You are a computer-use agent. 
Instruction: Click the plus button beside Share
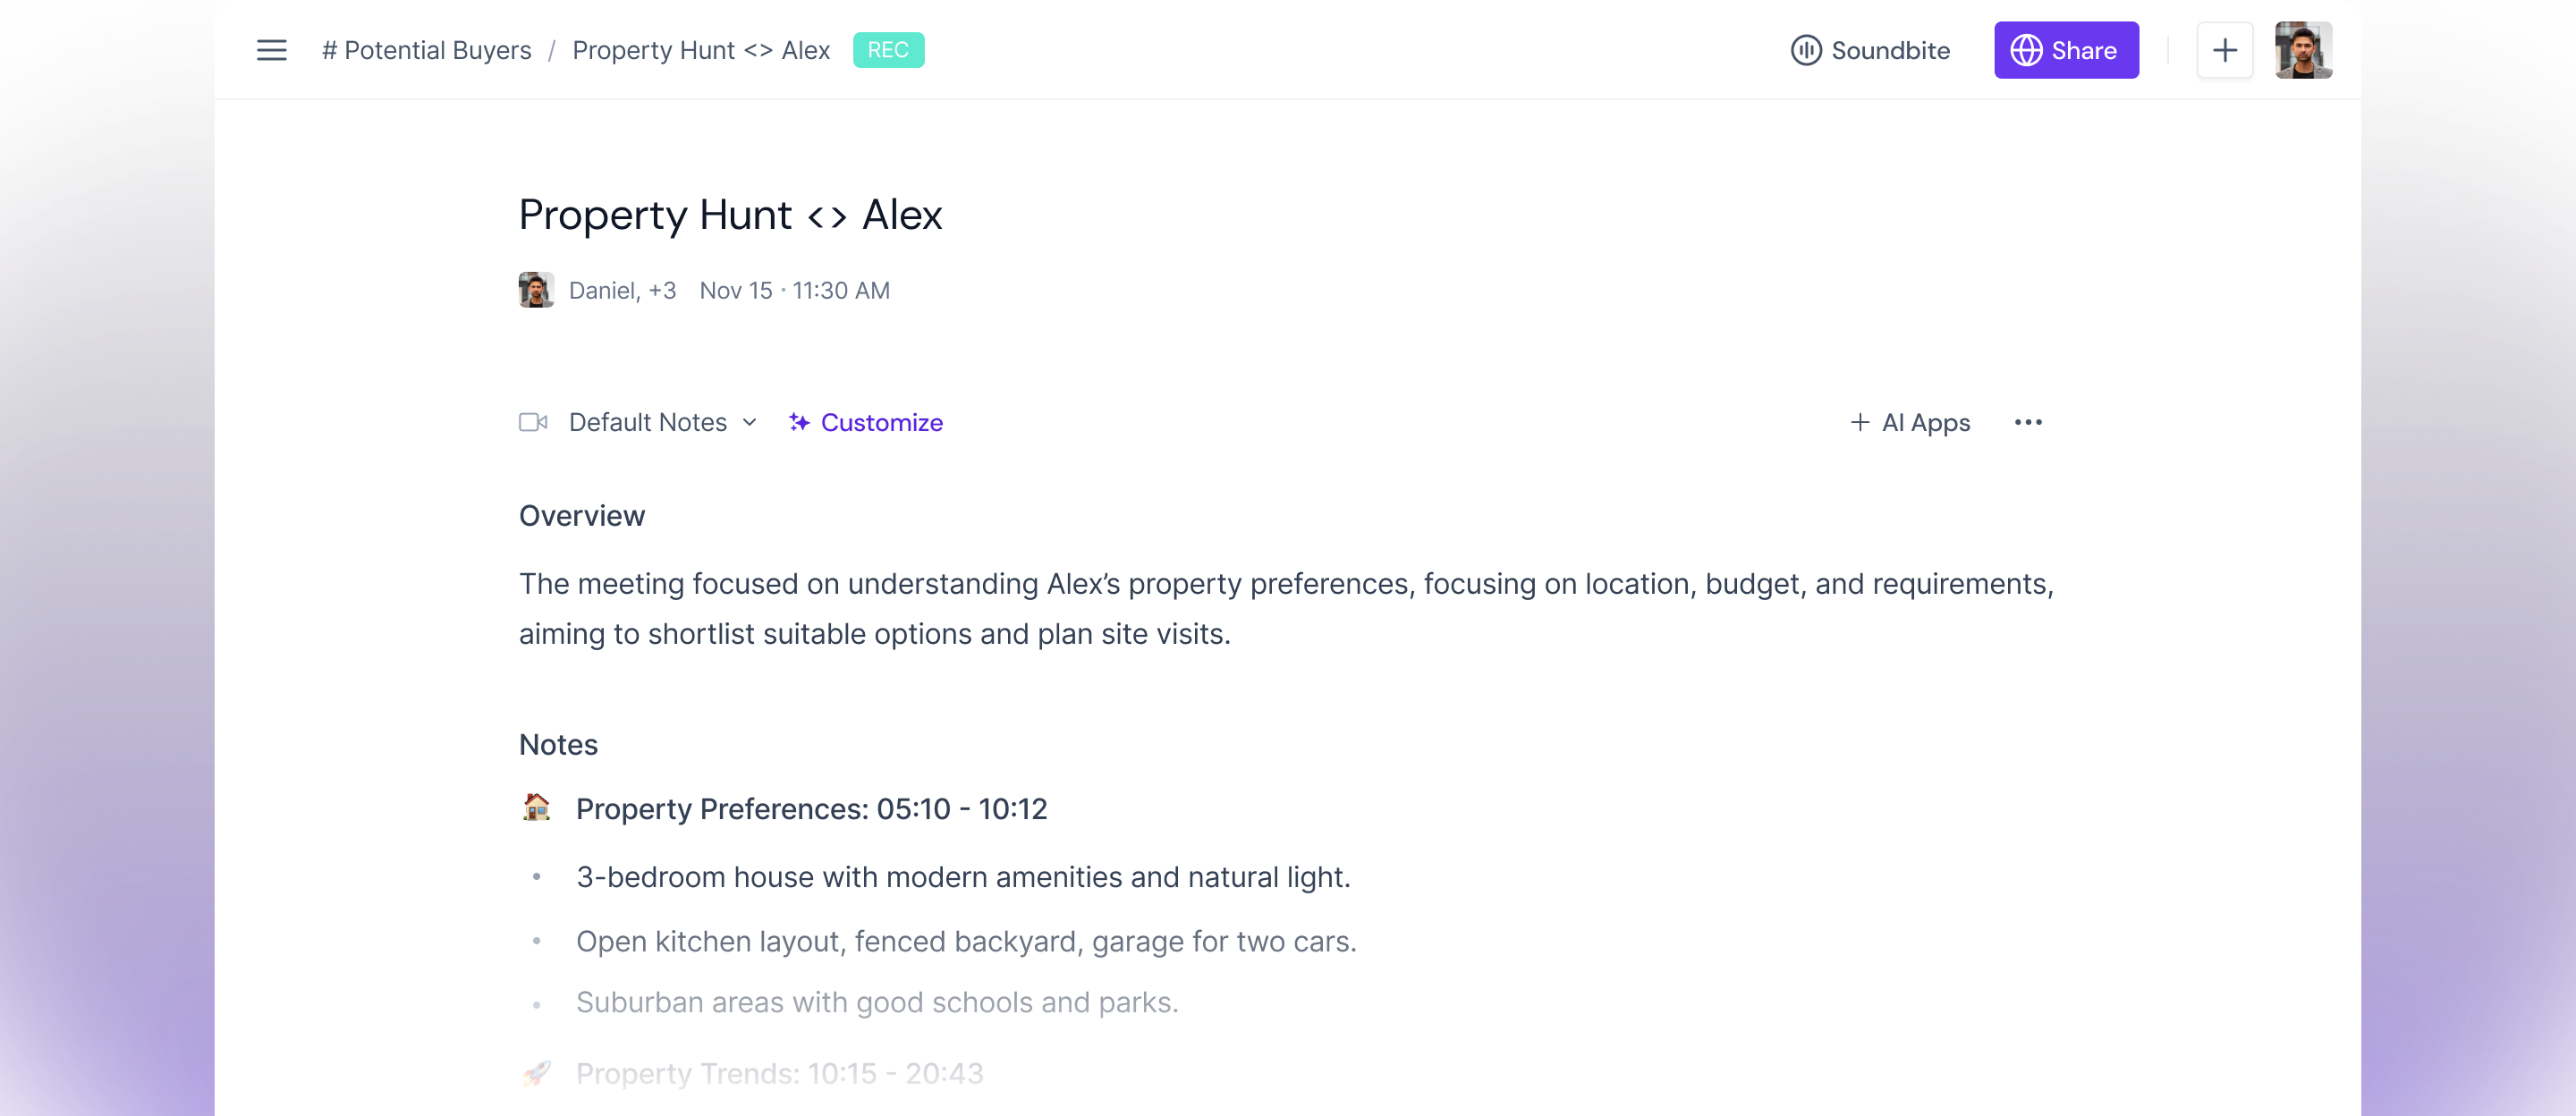pos(2224,50)
